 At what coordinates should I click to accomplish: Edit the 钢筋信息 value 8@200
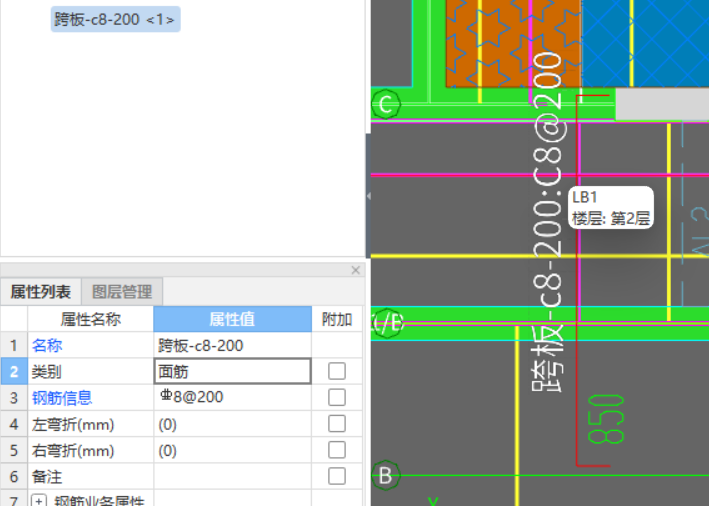coord(232,397)
